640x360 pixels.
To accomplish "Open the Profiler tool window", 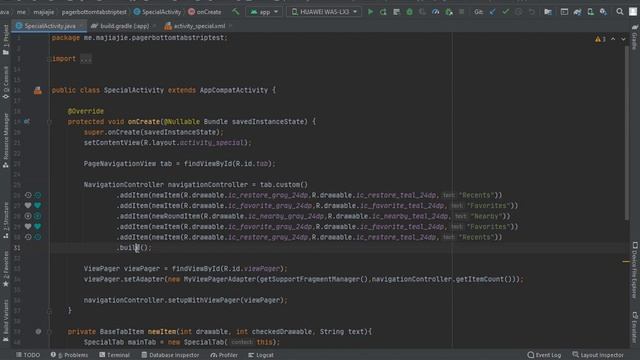I will (224, 355).
